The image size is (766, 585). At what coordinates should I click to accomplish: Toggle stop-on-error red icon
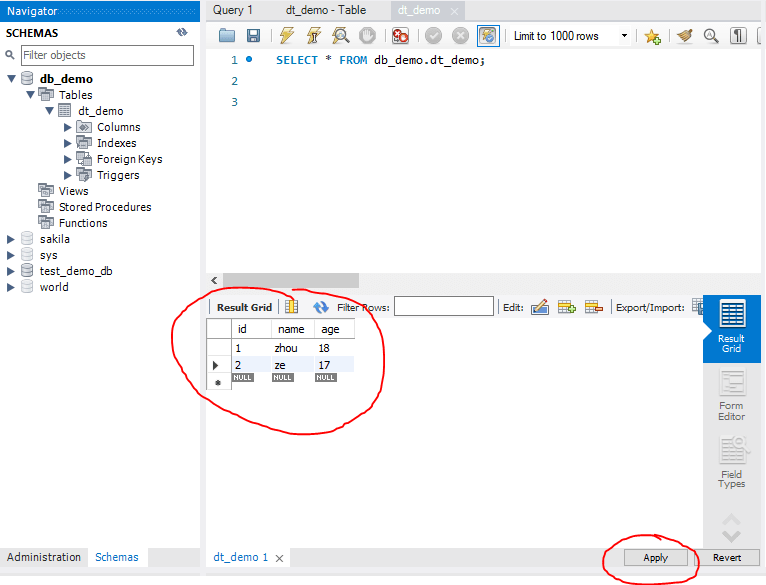pos(400,36)
